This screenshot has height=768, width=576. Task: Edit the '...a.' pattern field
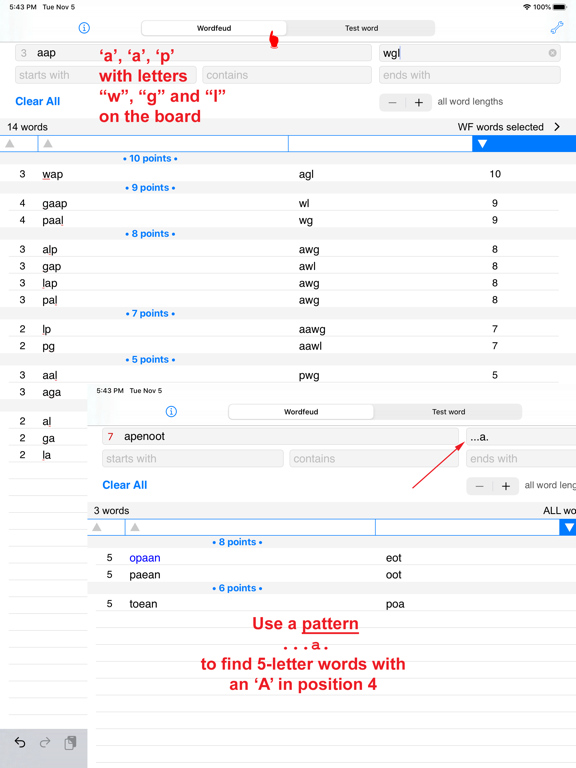pyautogui.click(x=521, y=436)
